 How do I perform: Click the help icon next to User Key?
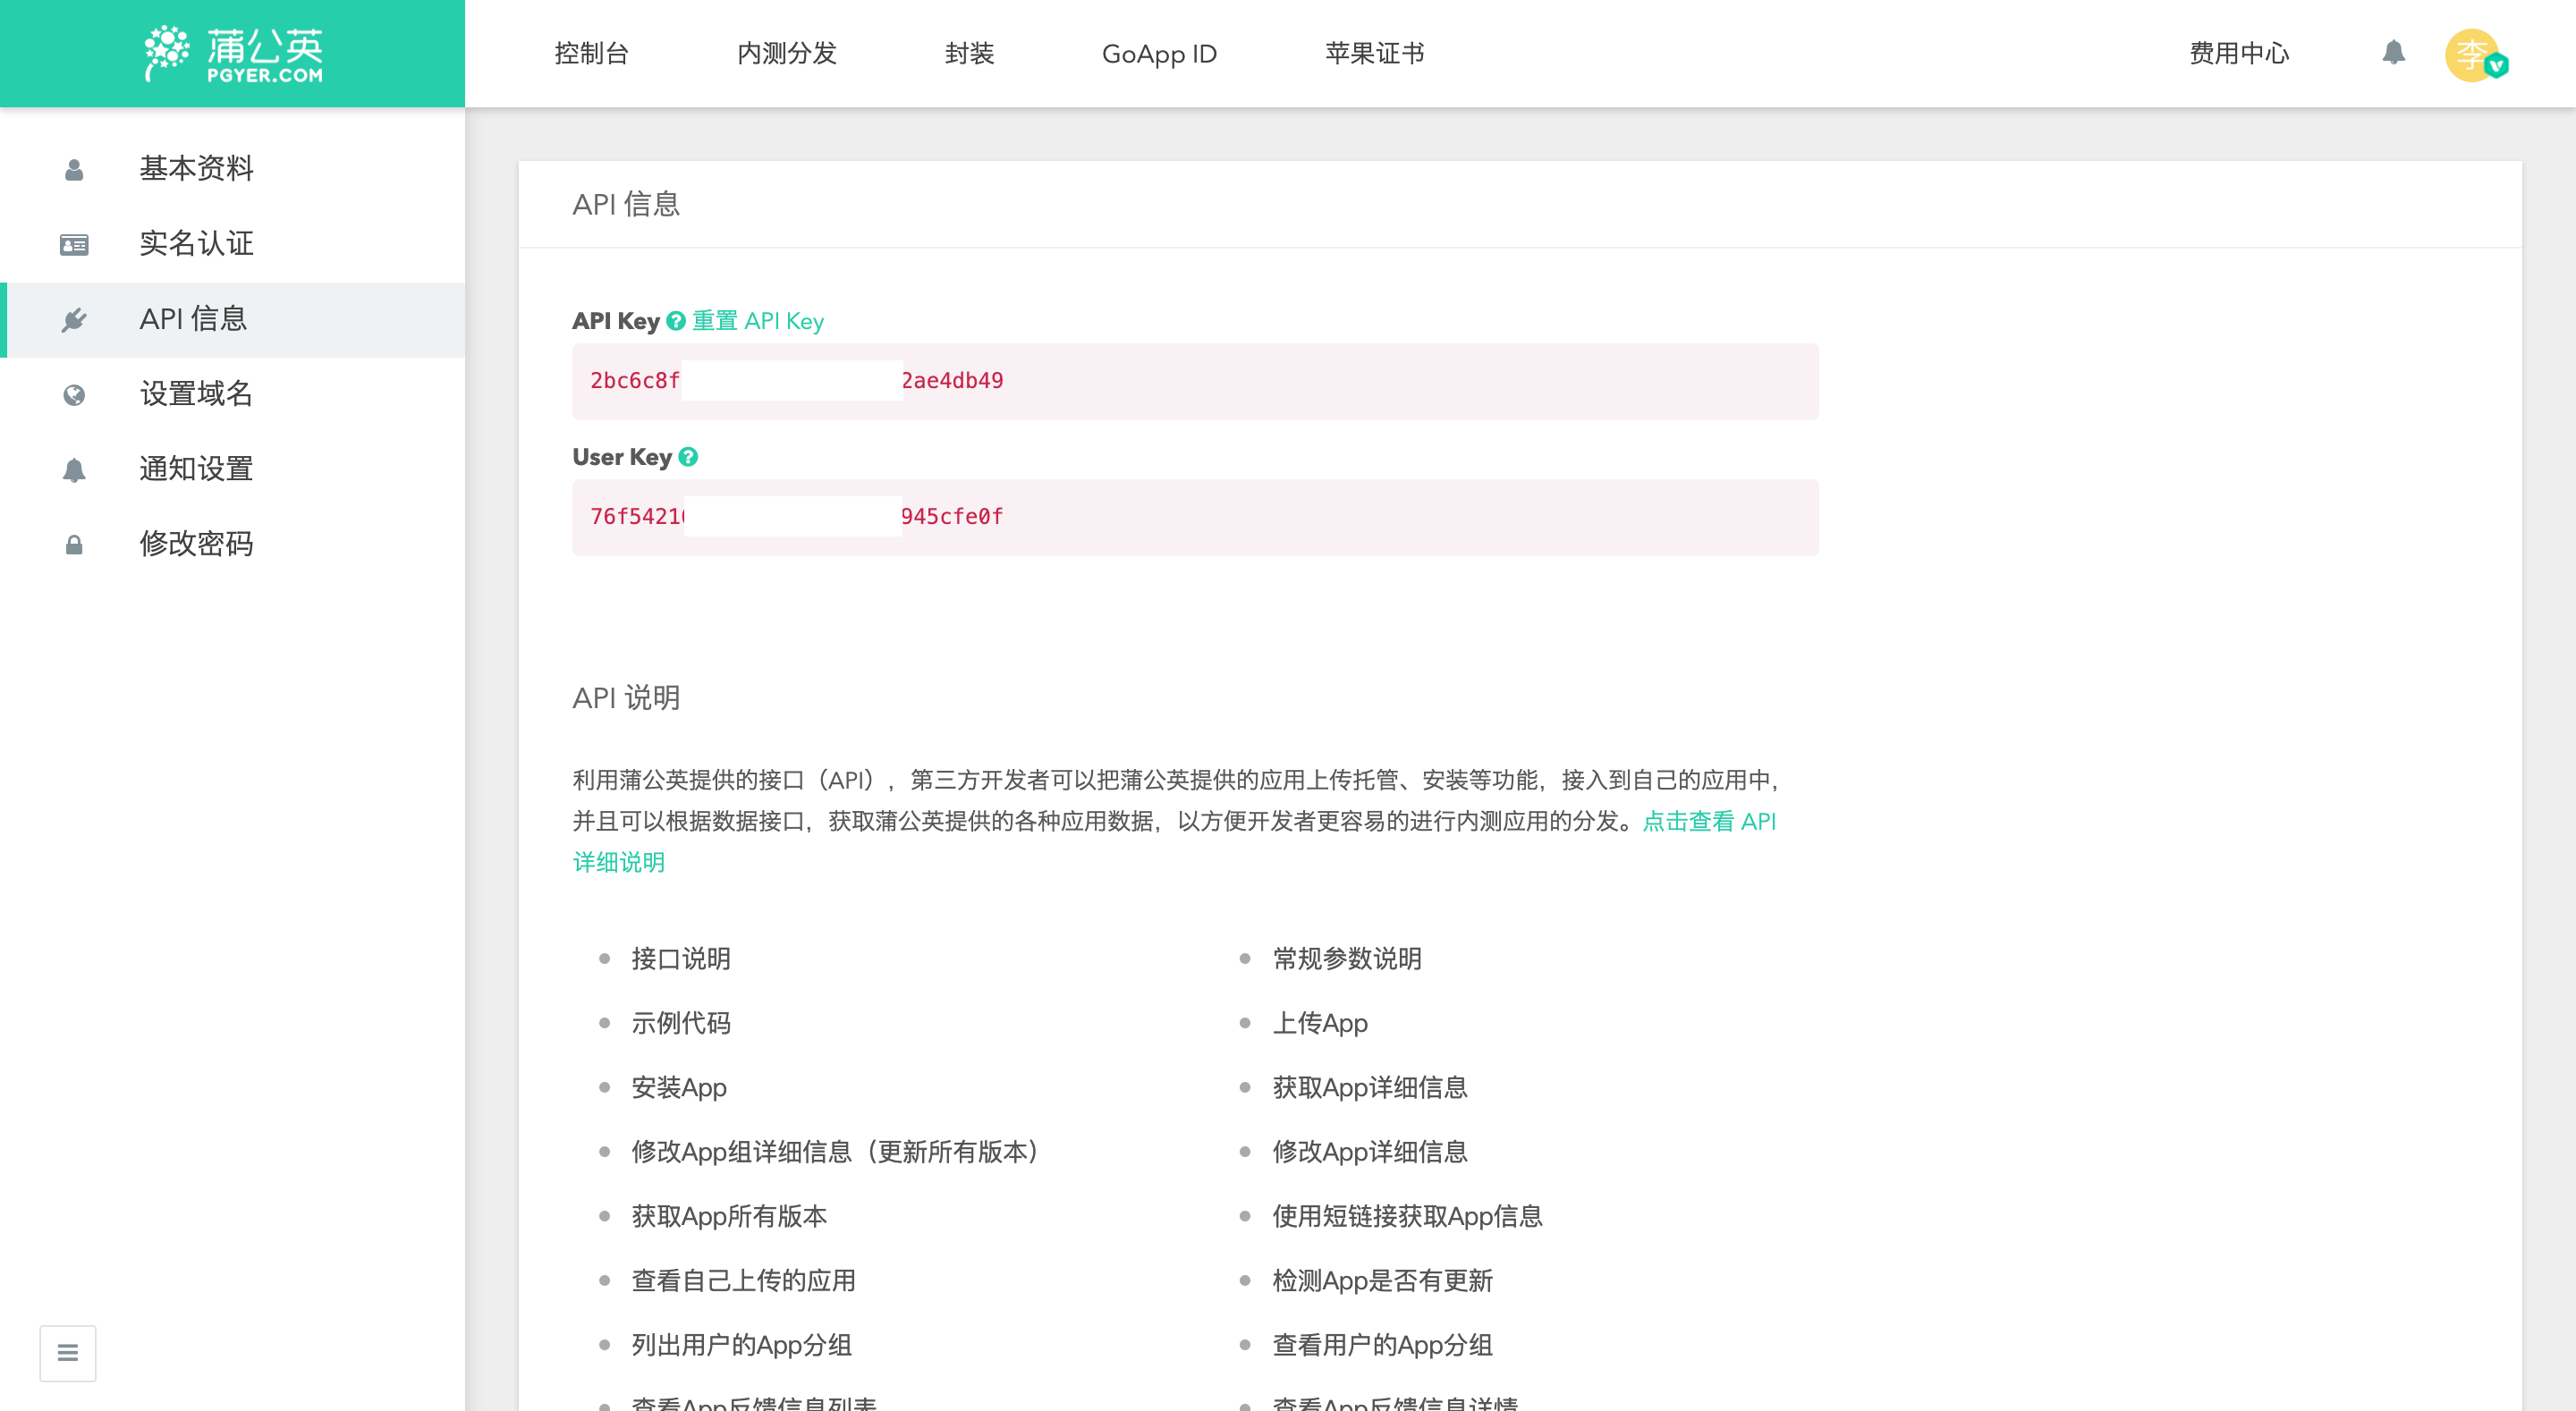pyautogui.click(x=688, y=456)
